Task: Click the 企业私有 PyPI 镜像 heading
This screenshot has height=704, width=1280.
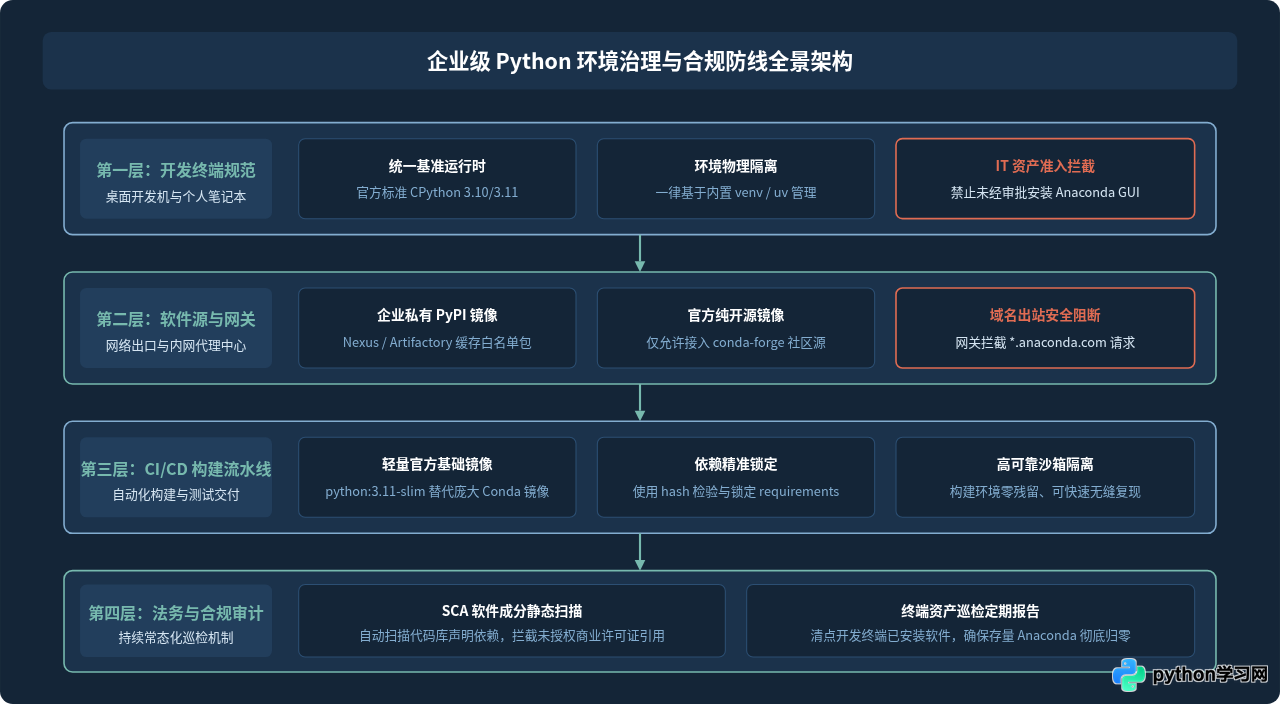Action: click(437, 315)
